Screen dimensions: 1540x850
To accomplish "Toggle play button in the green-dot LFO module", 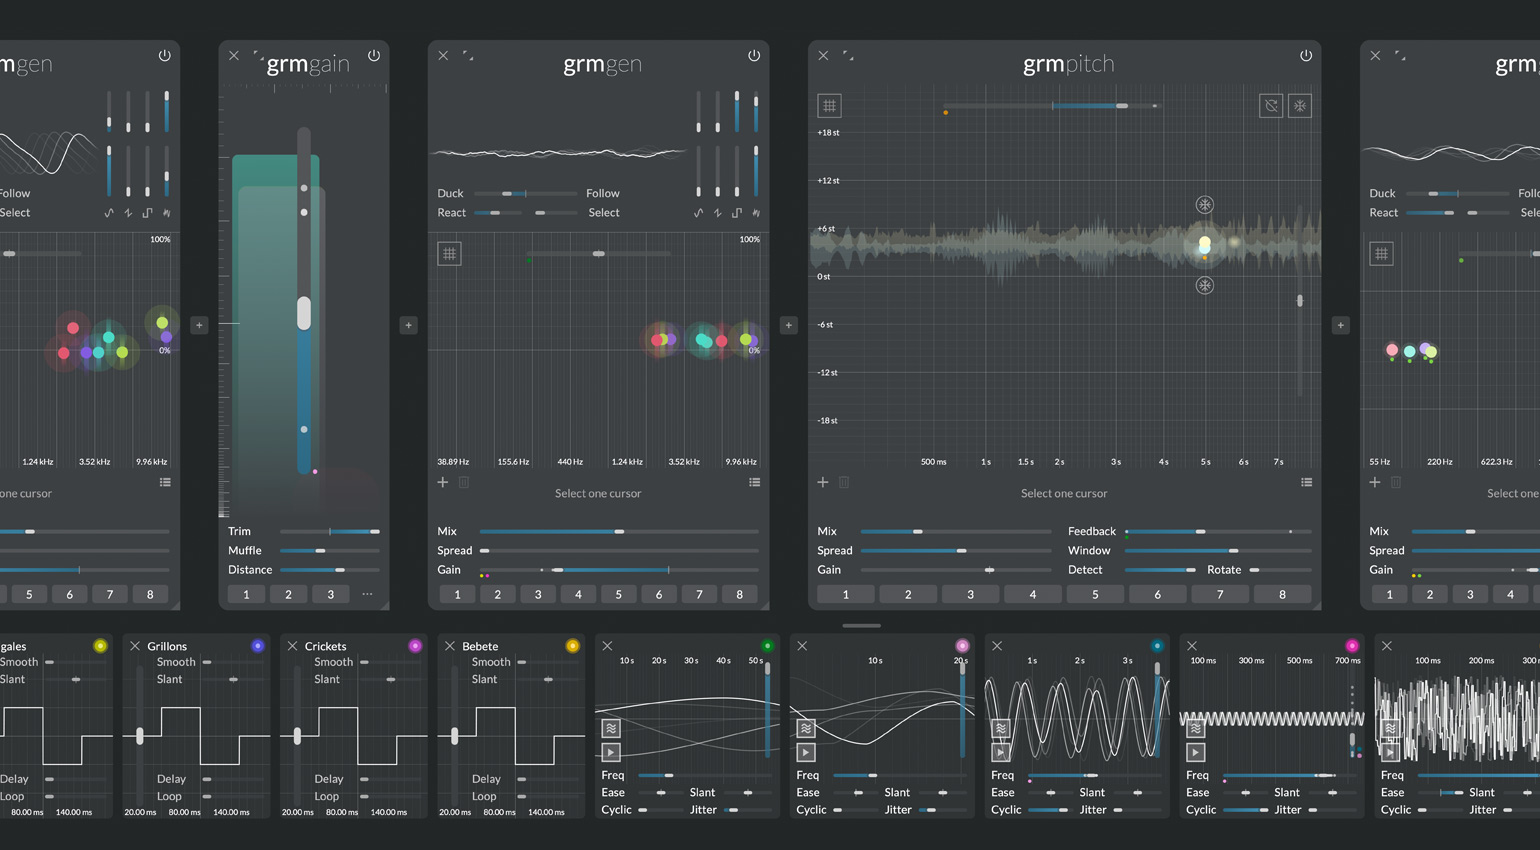I will 611,752.
